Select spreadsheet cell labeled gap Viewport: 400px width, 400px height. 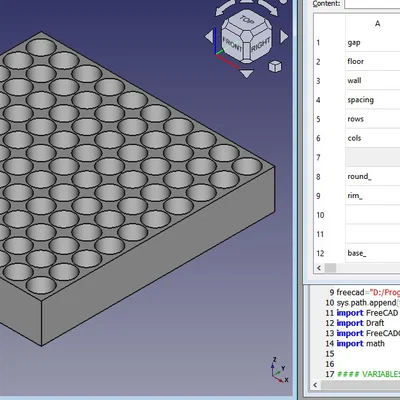(x=373, y=42)
